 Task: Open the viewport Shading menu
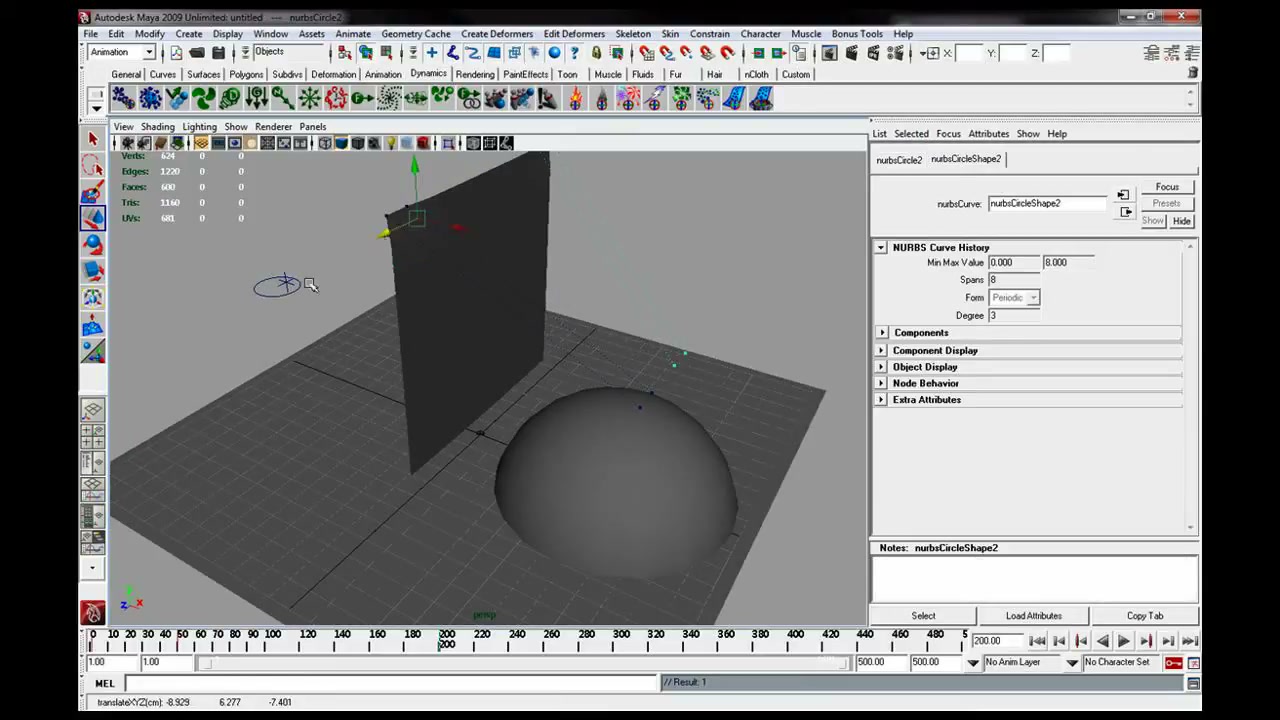click(157, 127)
